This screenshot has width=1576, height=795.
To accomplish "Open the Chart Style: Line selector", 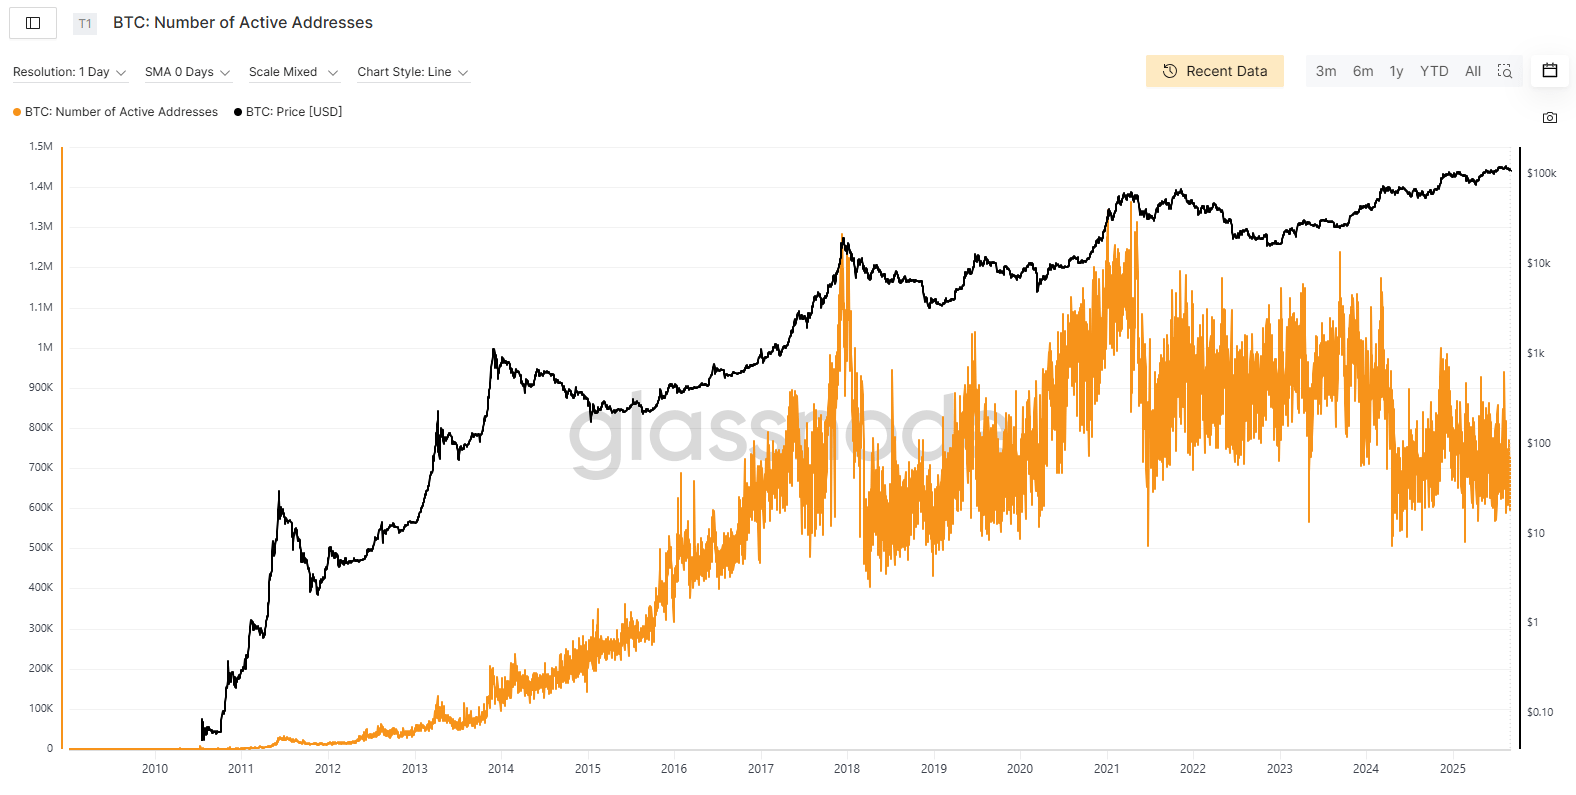I will (412, 71).
